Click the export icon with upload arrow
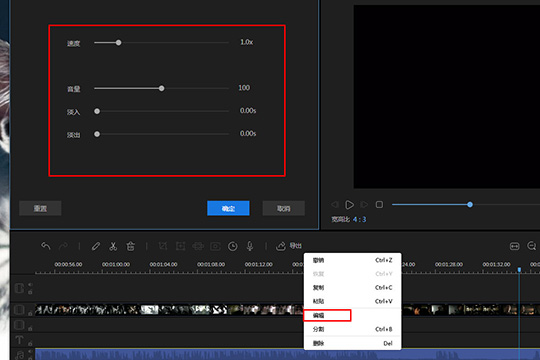The image size is (540, 360). tap(281, 246)
